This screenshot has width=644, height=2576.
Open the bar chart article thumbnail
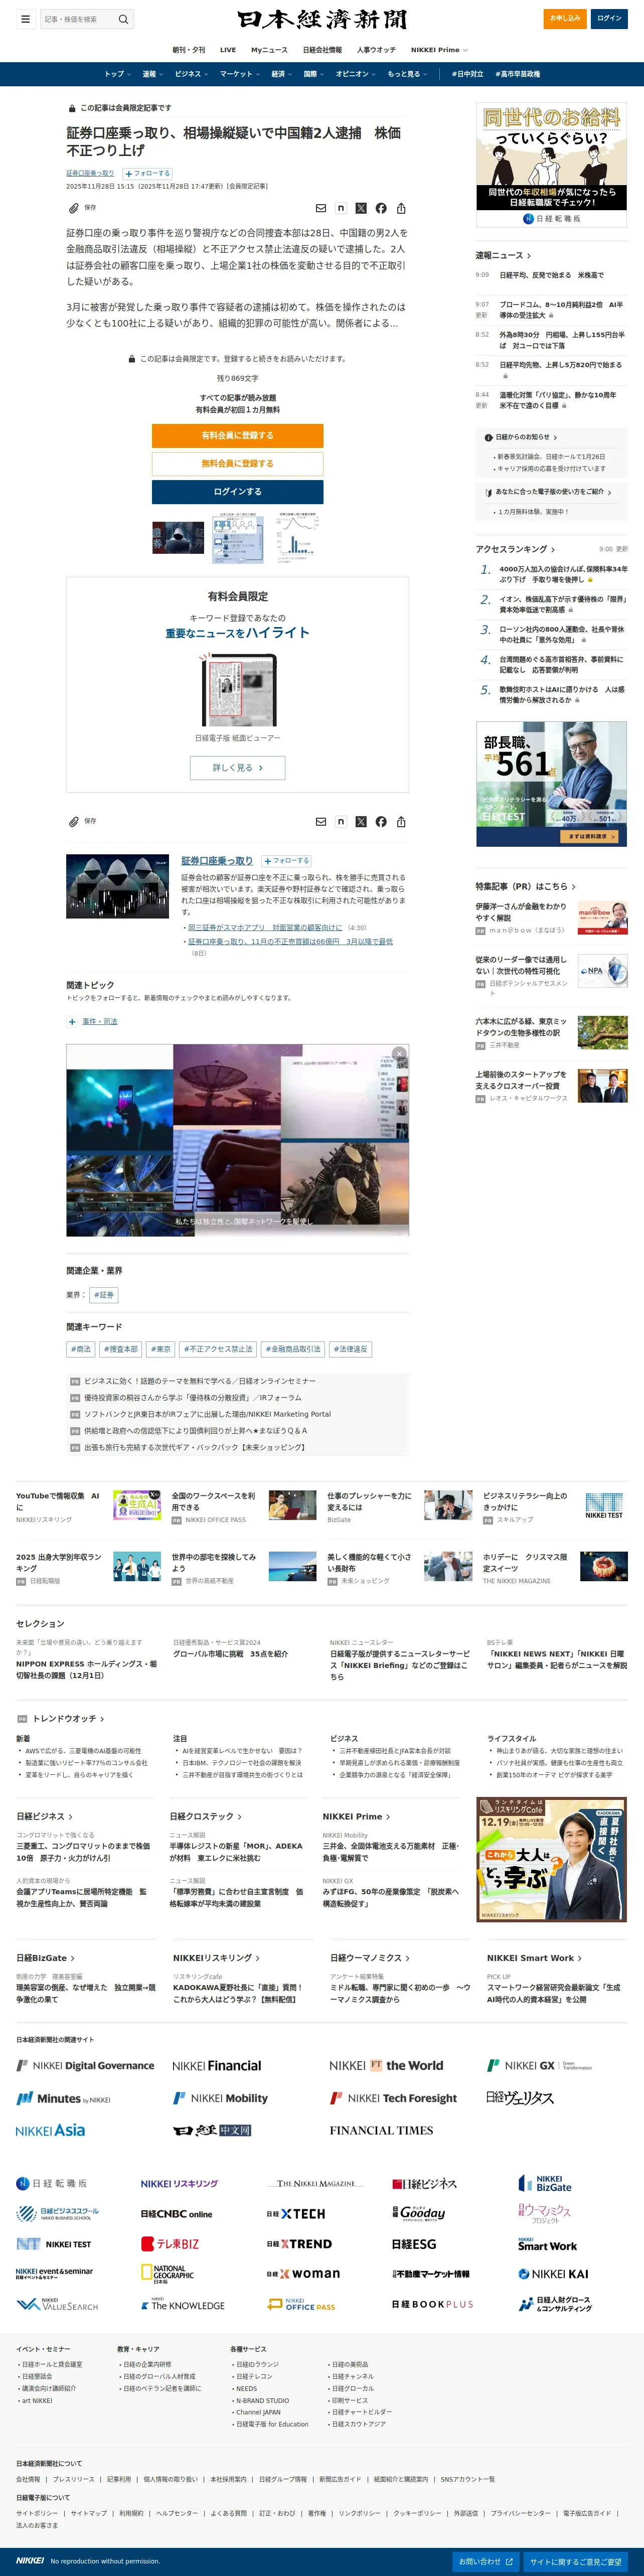[298, 538]
